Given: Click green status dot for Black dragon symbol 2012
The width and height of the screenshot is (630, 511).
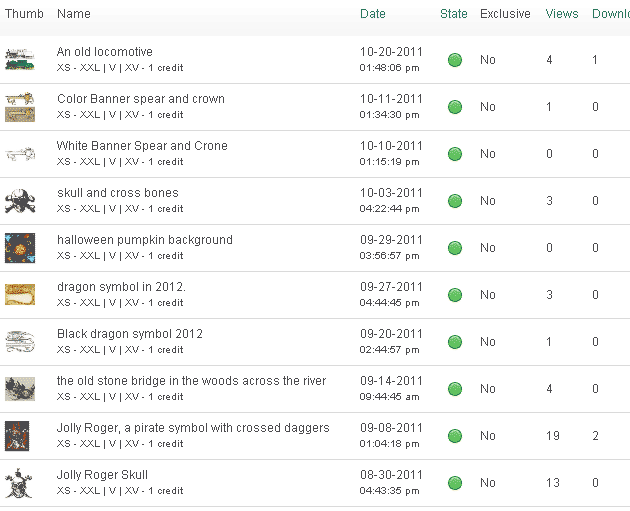Looking at the screenshot, I should click(455, 342).
